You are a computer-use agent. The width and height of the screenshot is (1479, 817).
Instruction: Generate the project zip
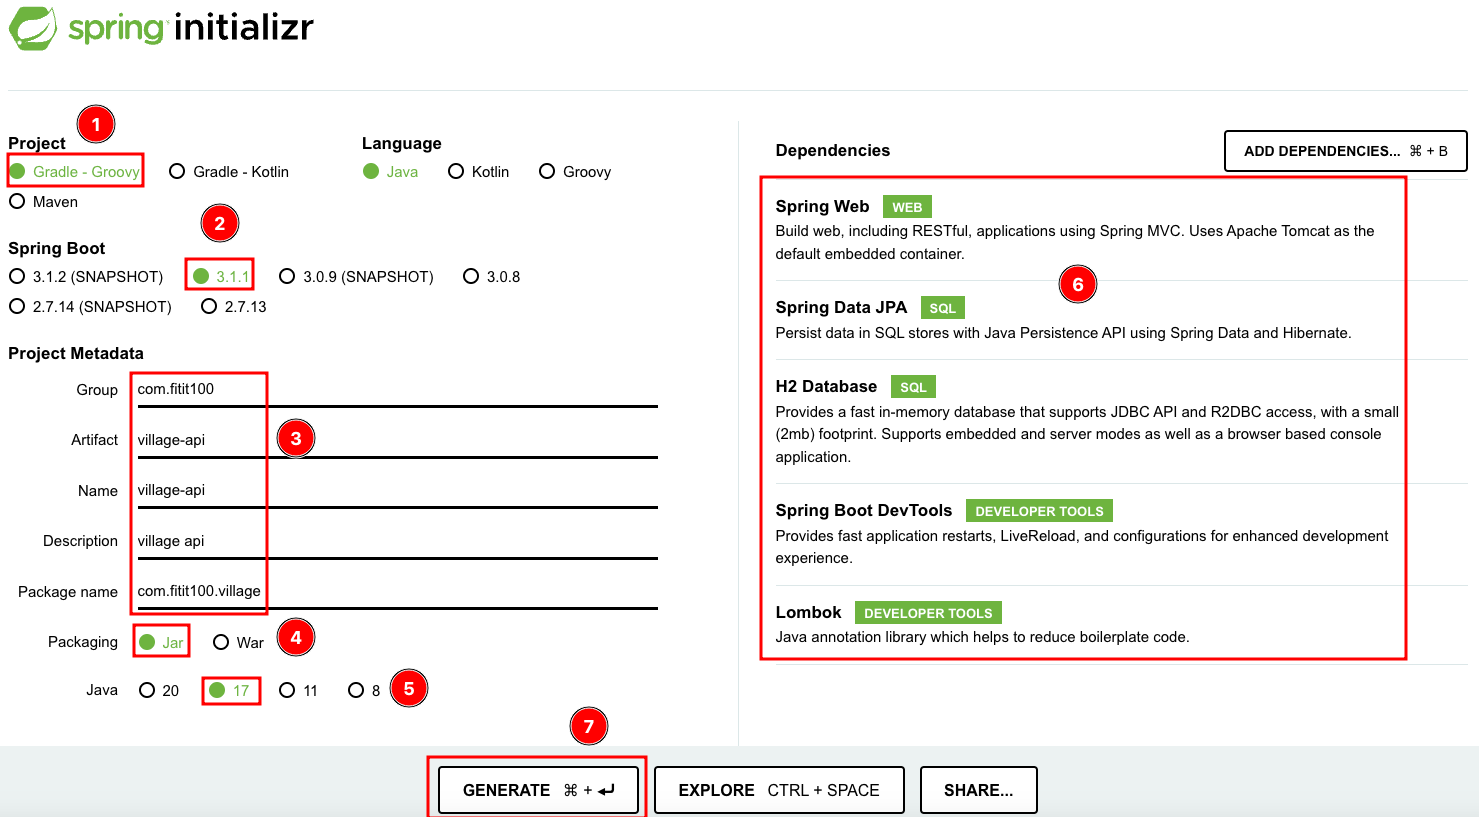coord(538,790)
